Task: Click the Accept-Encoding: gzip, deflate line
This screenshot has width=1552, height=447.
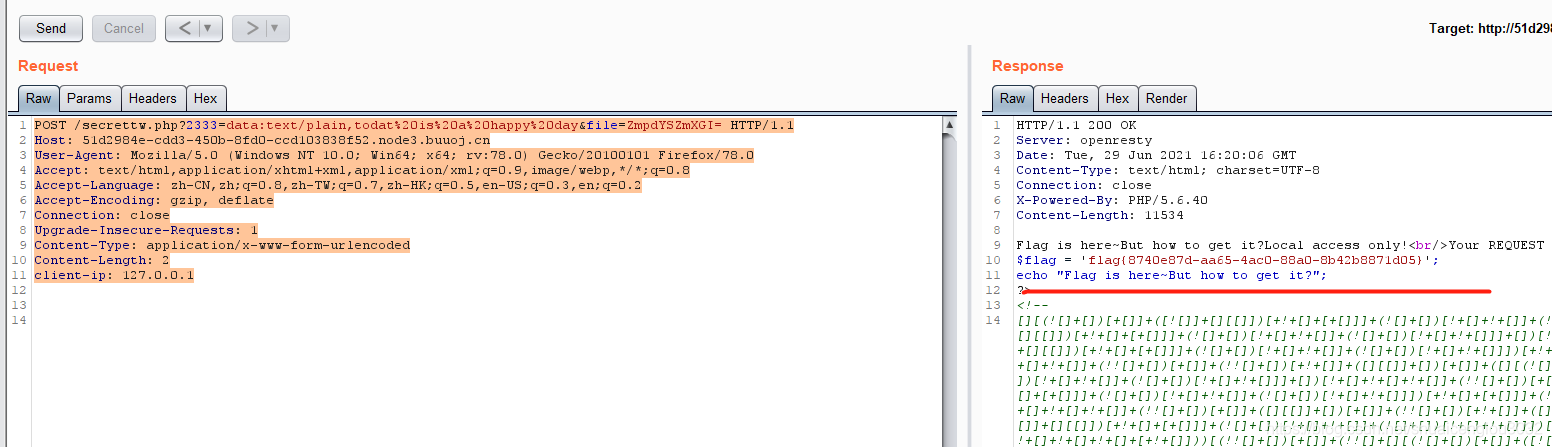Action: (154, 200)
